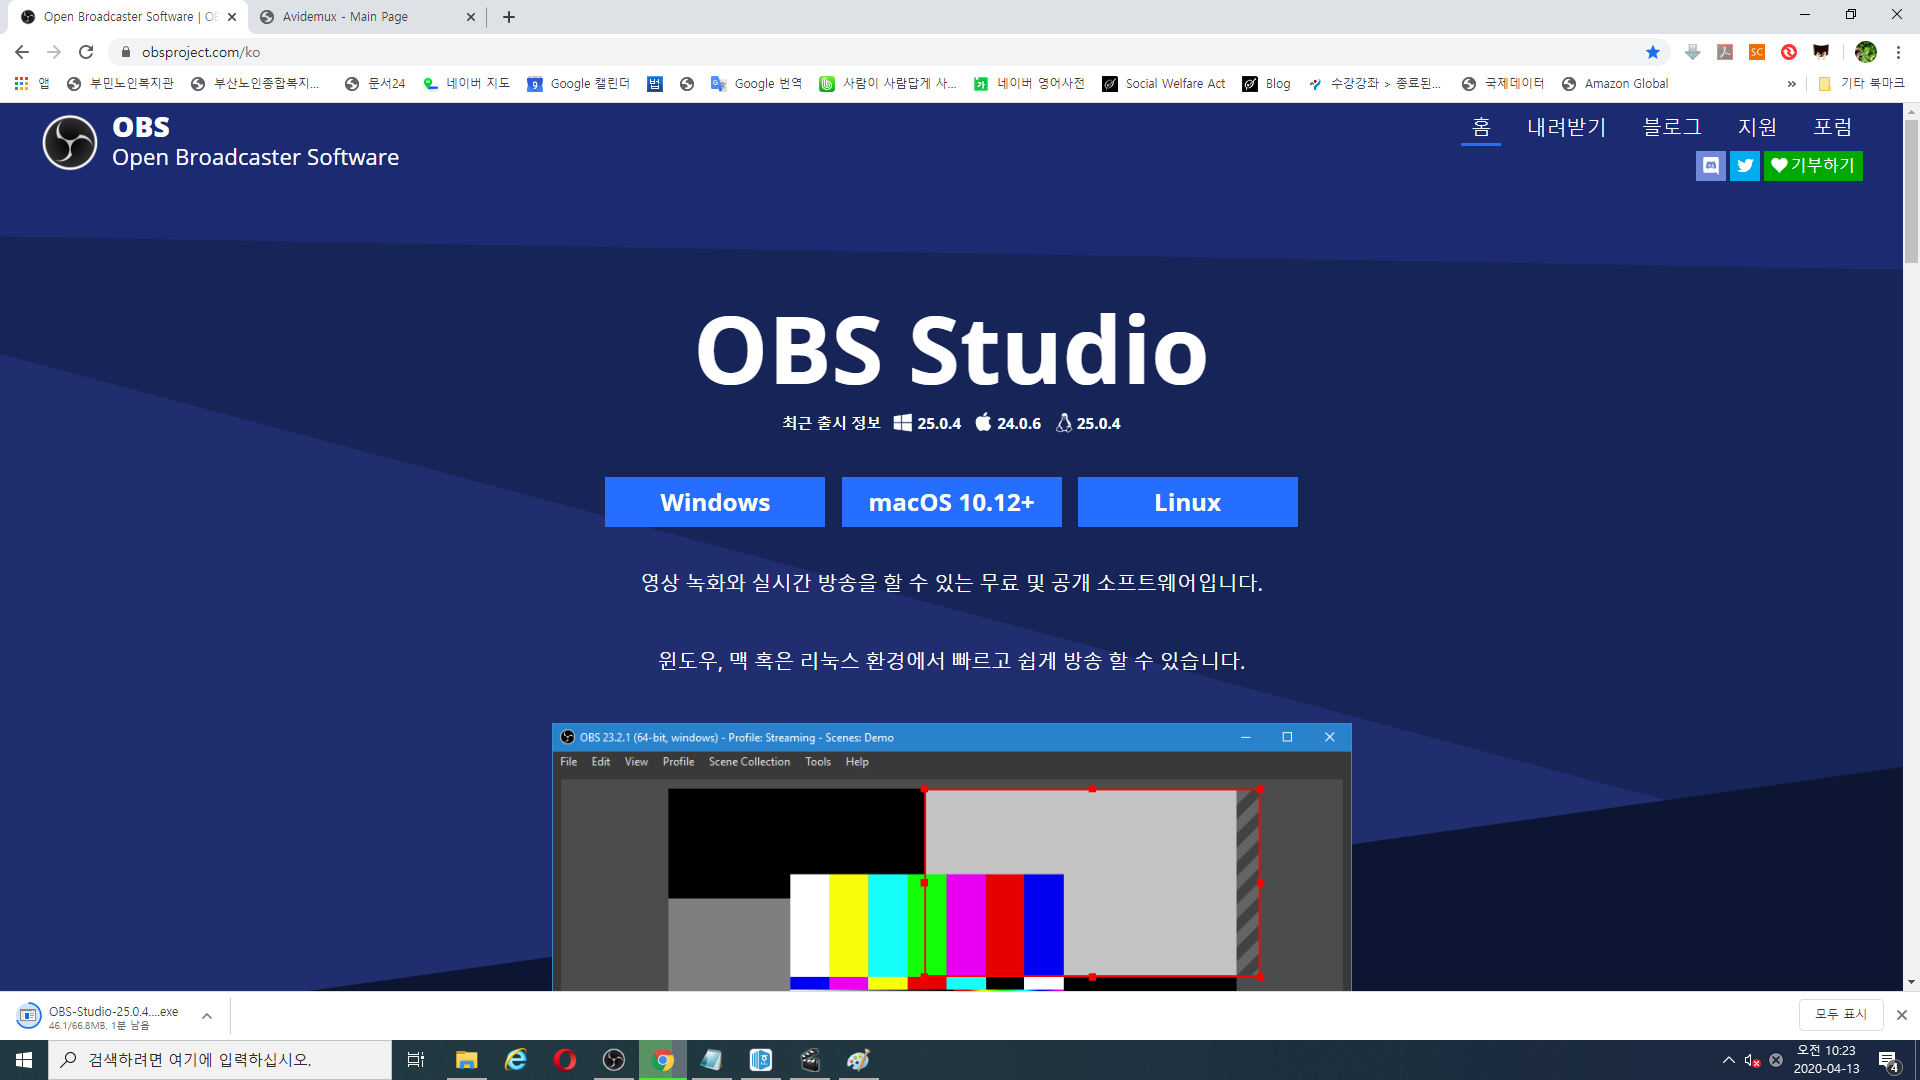Open the Discord icon link
Screen dimensions: 1920x1080
[x=1710, y=166]
